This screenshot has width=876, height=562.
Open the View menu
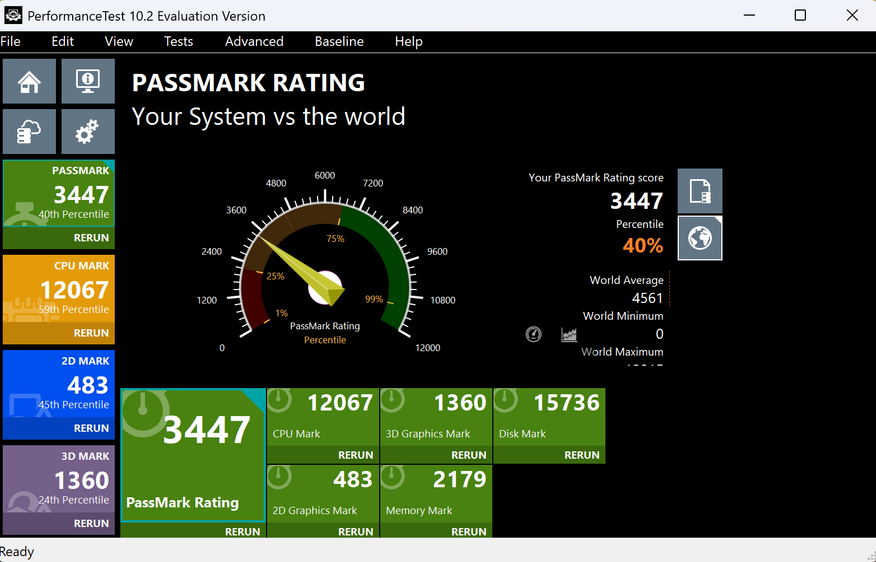point(119,41)
